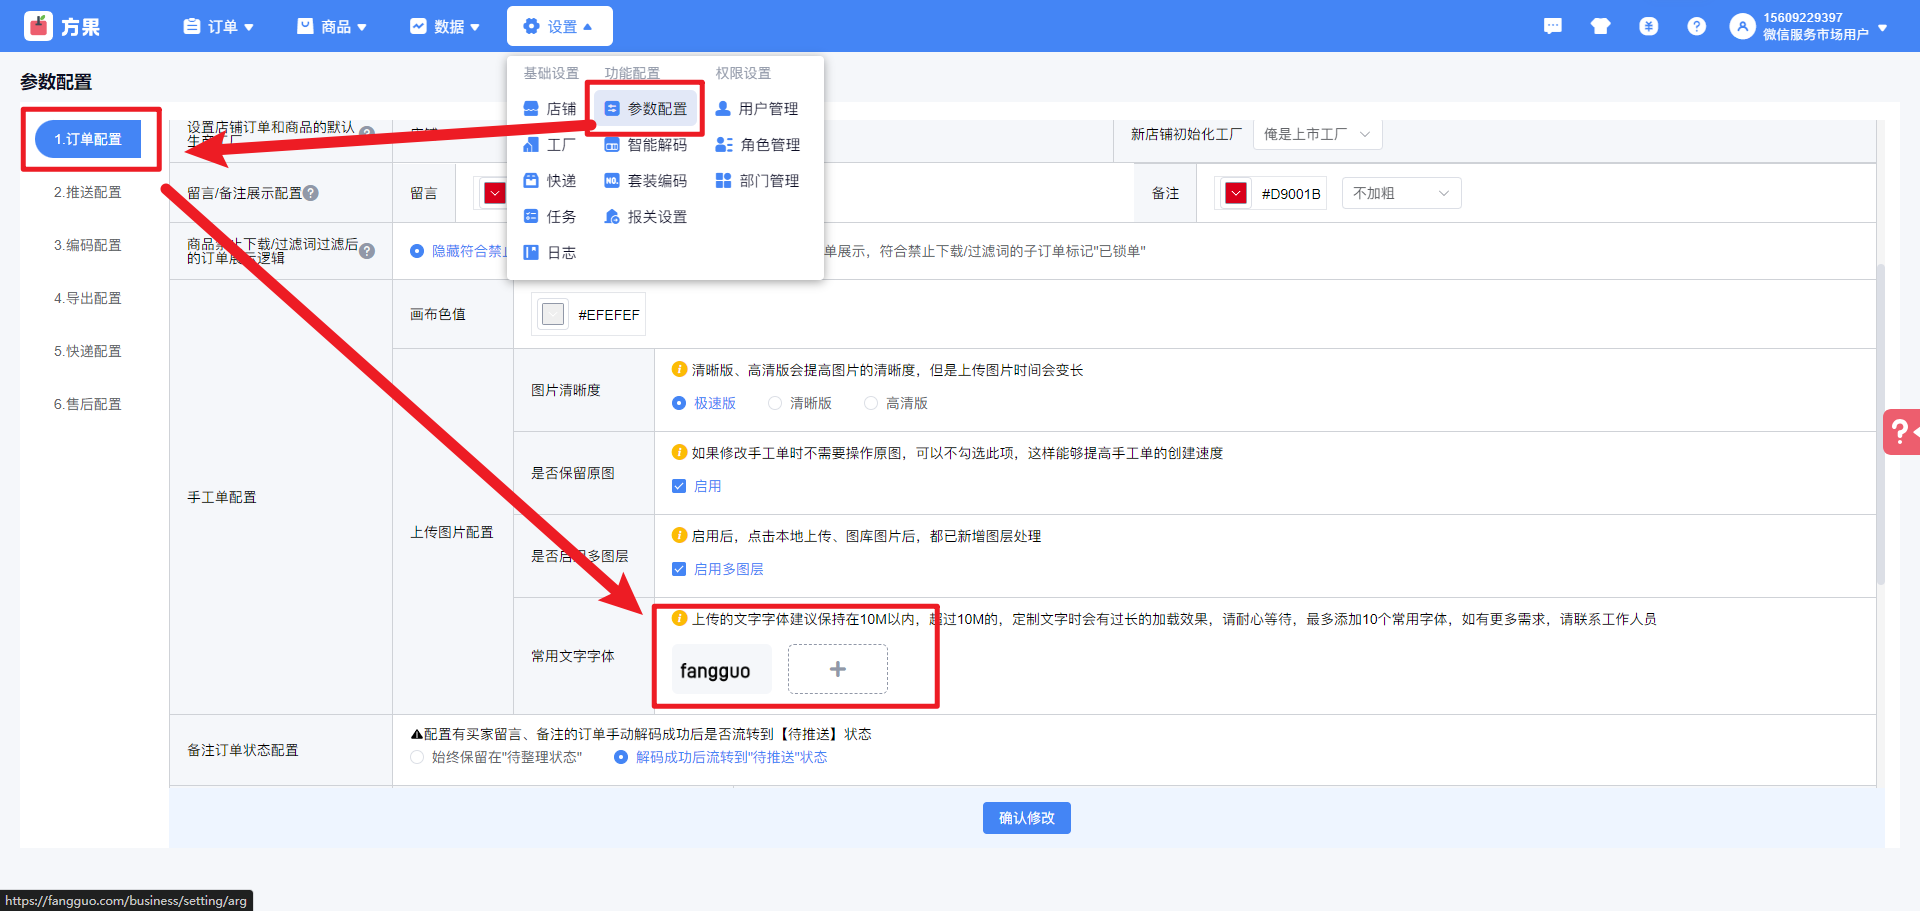The image size is (1920, 911).
Task: Click the yen currency icon in header
Action: tap(1648, 26)
